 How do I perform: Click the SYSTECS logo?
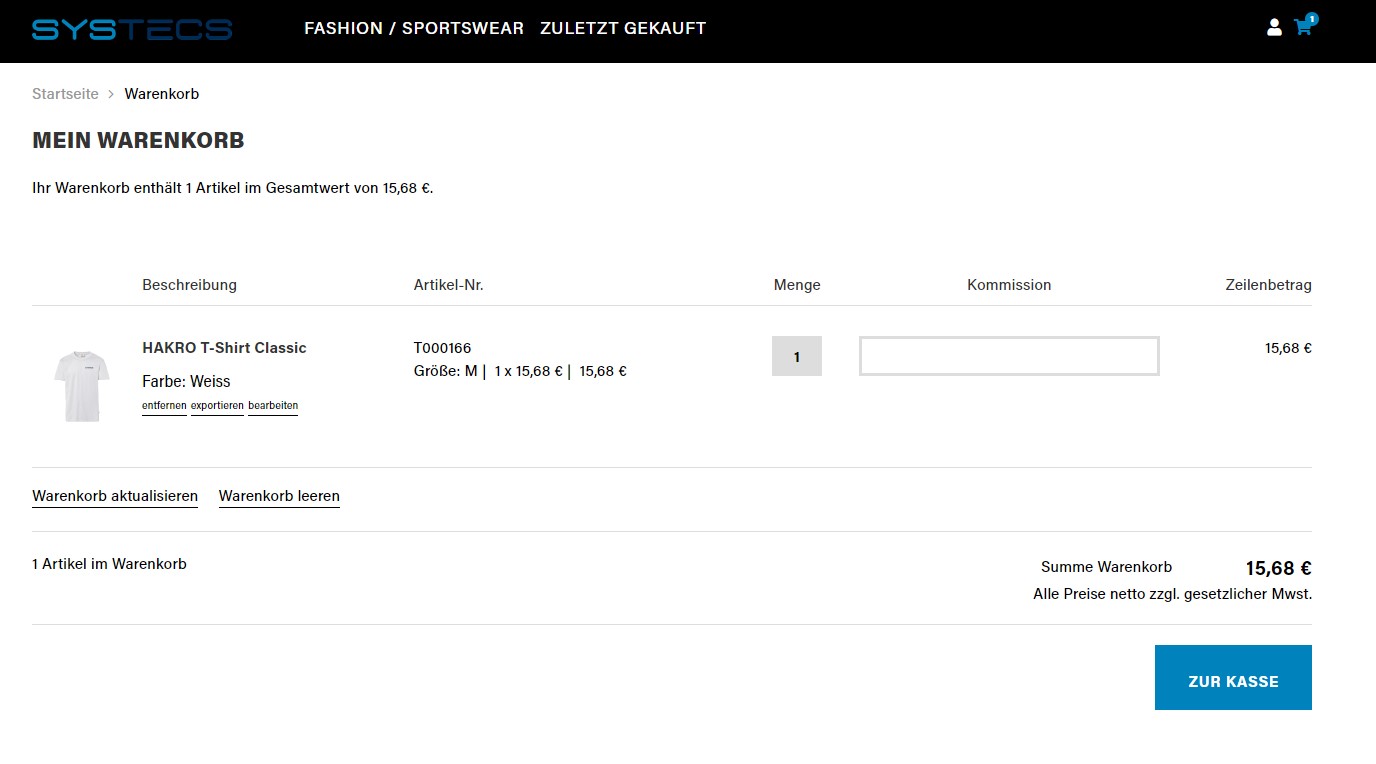(132, 29)
